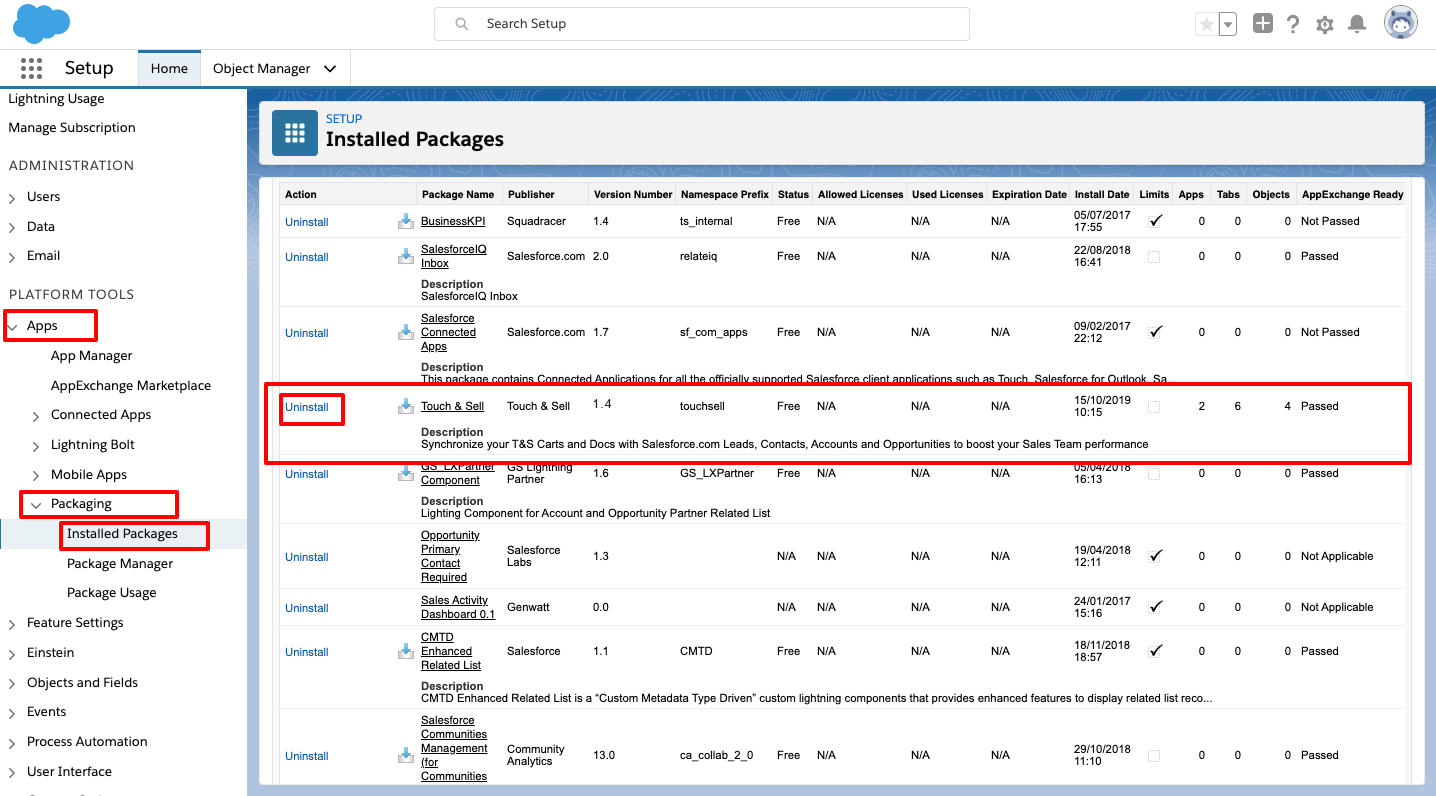Open the notifications bell
Image resolution: width=1436 pixels, height=796 pixels.
coord(1357,24)
